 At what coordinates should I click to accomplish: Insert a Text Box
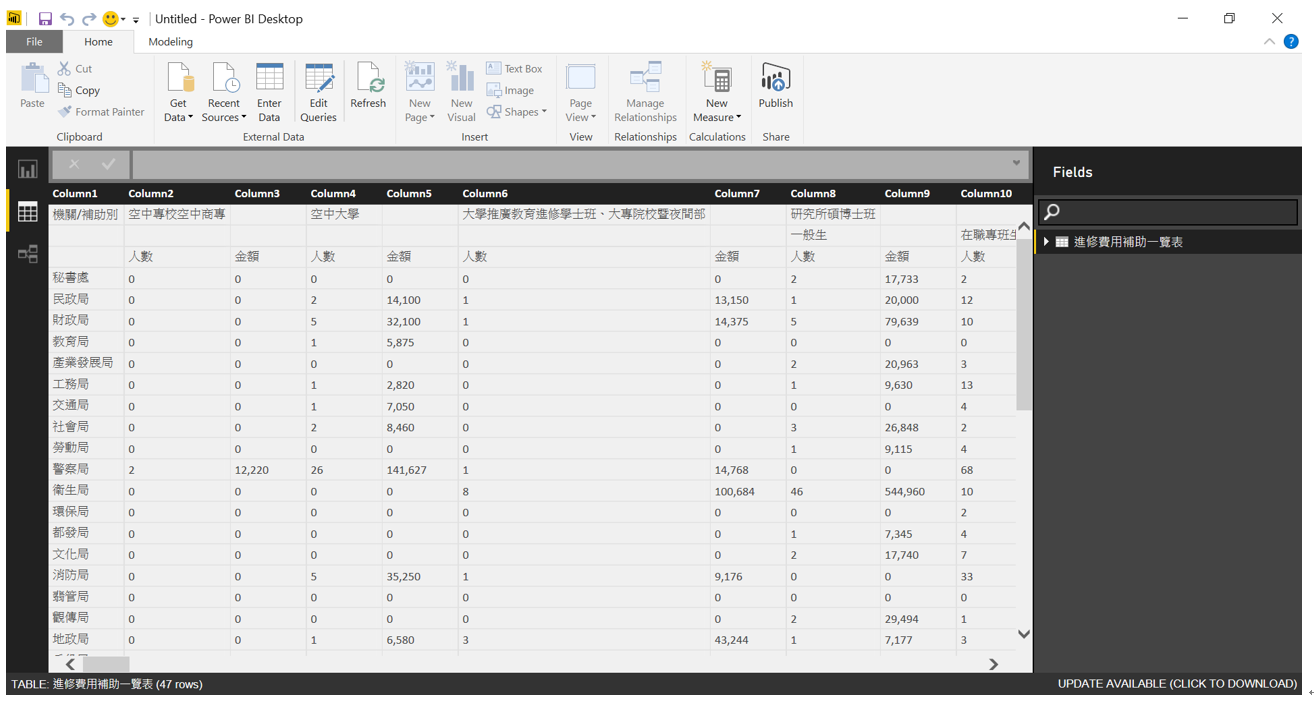(x=514, y=69)
